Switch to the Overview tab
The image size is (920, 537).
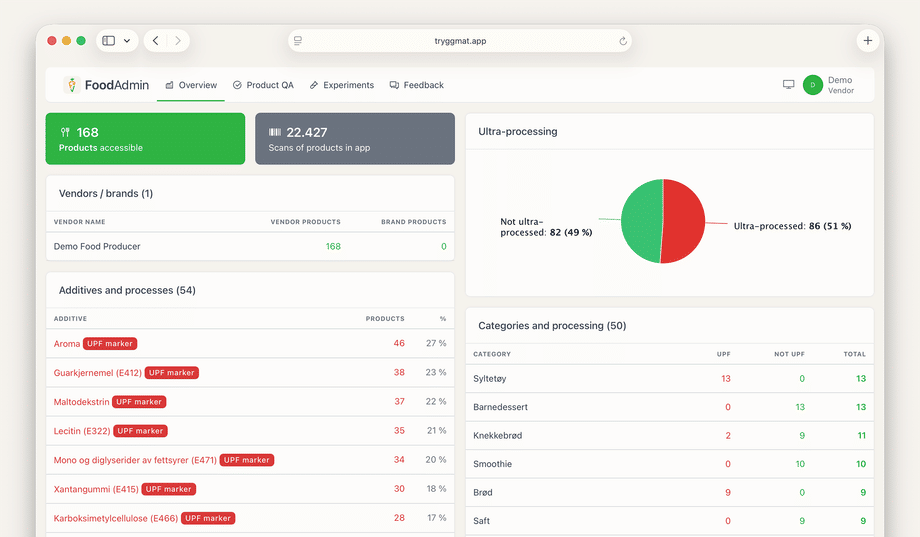click(191, 85)
